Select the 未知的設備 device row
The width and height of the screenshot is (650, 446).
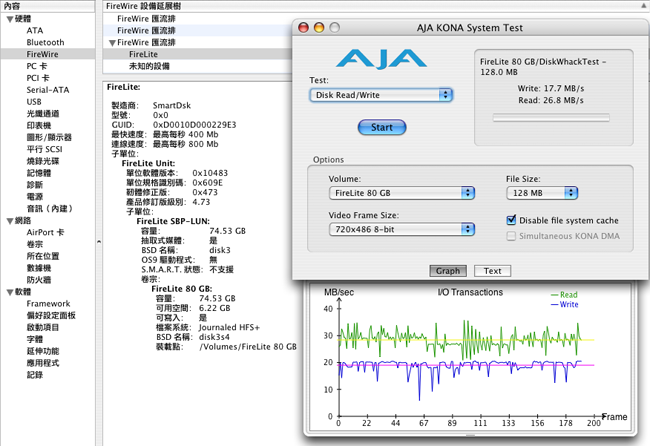[197, 66]
